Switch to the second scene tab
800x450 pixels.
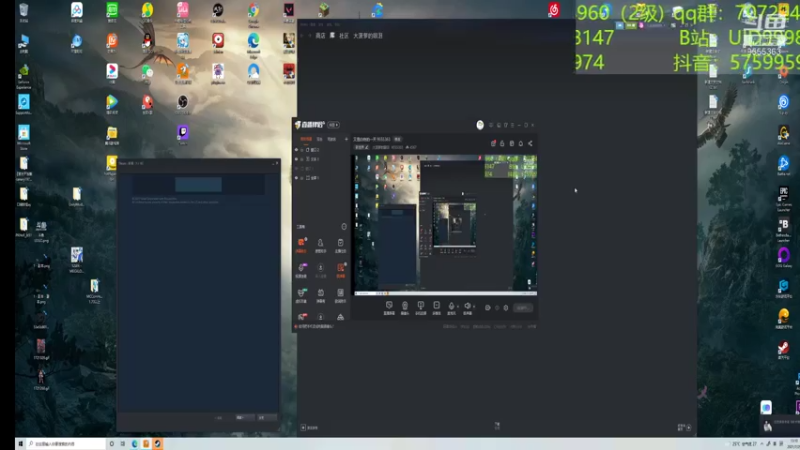(320, 139)
